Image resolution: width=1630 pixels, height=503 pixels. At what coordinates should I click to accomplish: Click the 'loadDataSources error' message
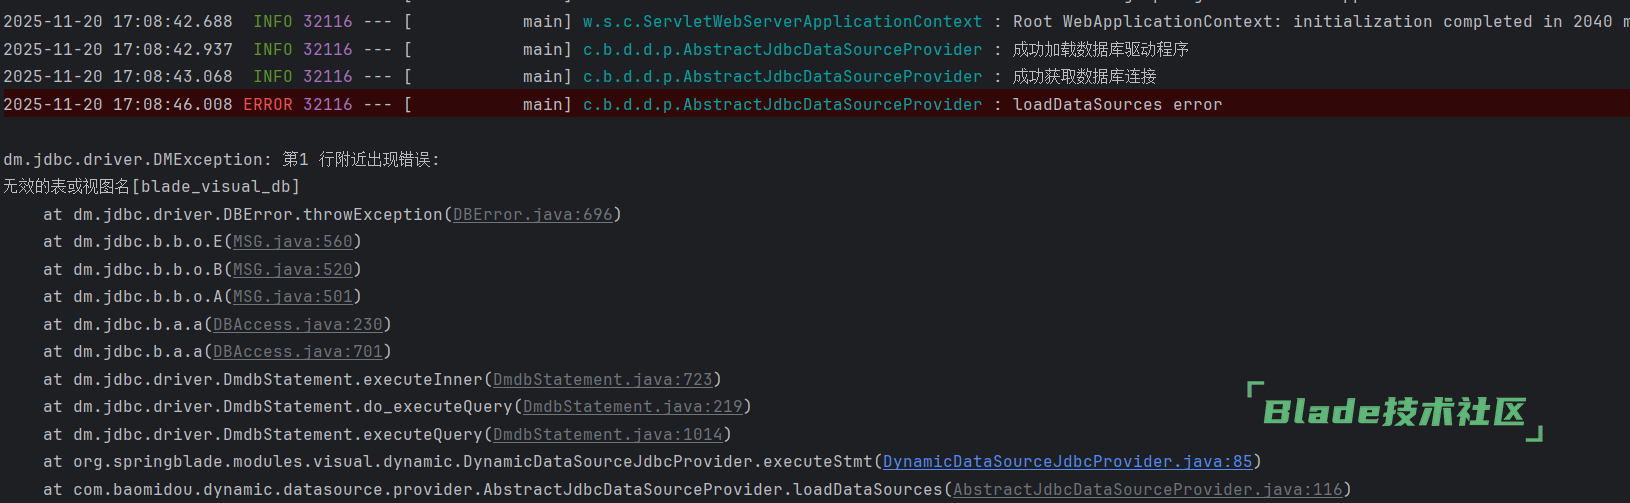click(1117, 105)
